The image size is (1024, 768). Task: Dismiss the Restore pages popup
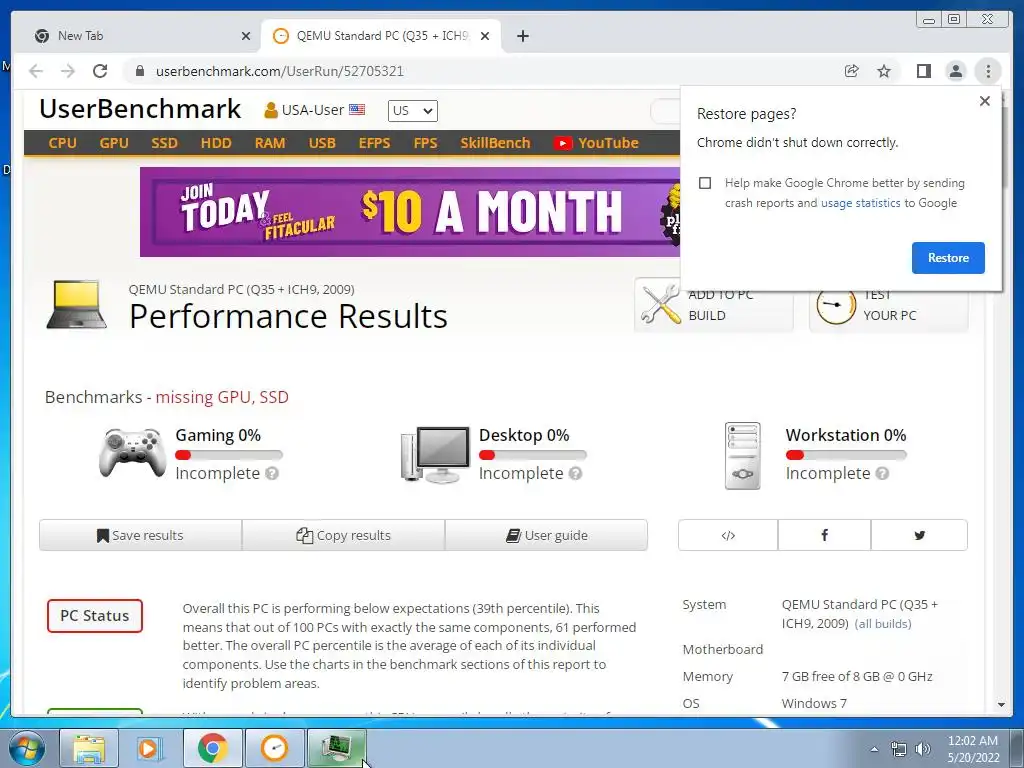click(x=985, y=101)
